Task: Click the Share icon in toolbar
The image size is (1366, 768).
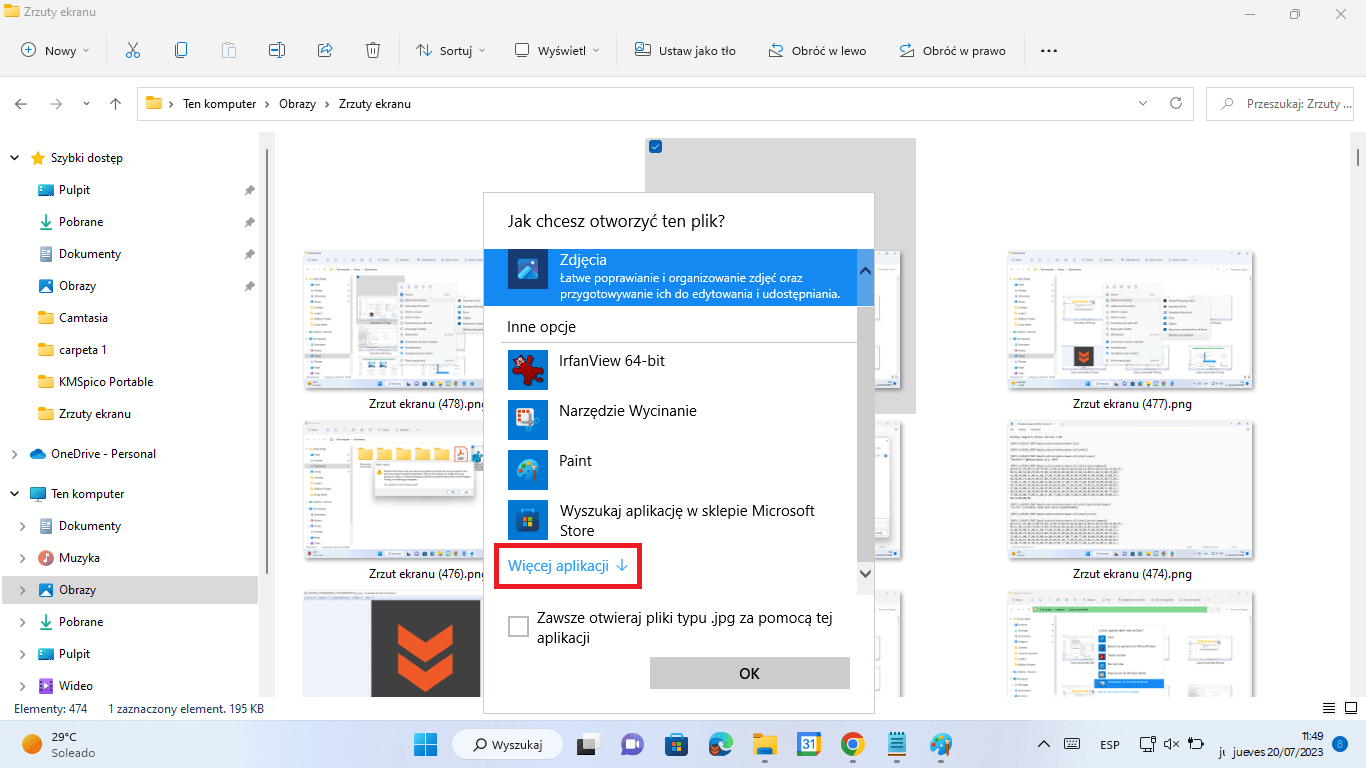Action: [325, 50]
